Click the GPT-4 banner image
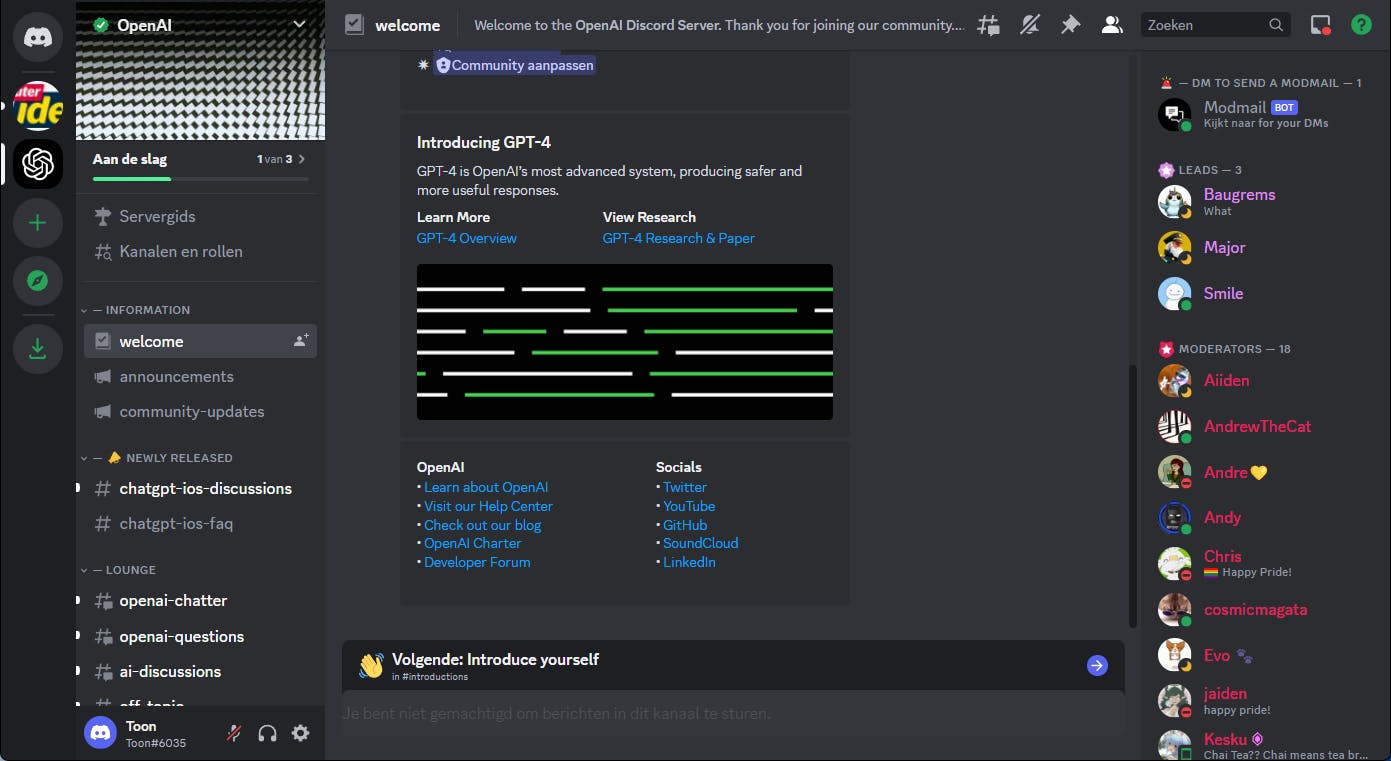This screenshot has width=1391, height=761. coord(625,342)
